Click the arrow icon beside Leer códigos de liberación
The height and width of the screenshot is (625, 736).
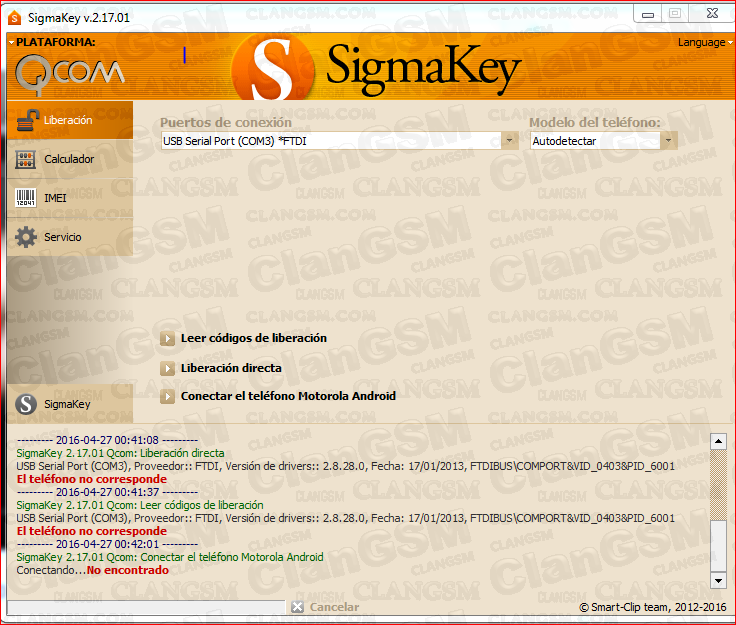[x=167, y=338]
